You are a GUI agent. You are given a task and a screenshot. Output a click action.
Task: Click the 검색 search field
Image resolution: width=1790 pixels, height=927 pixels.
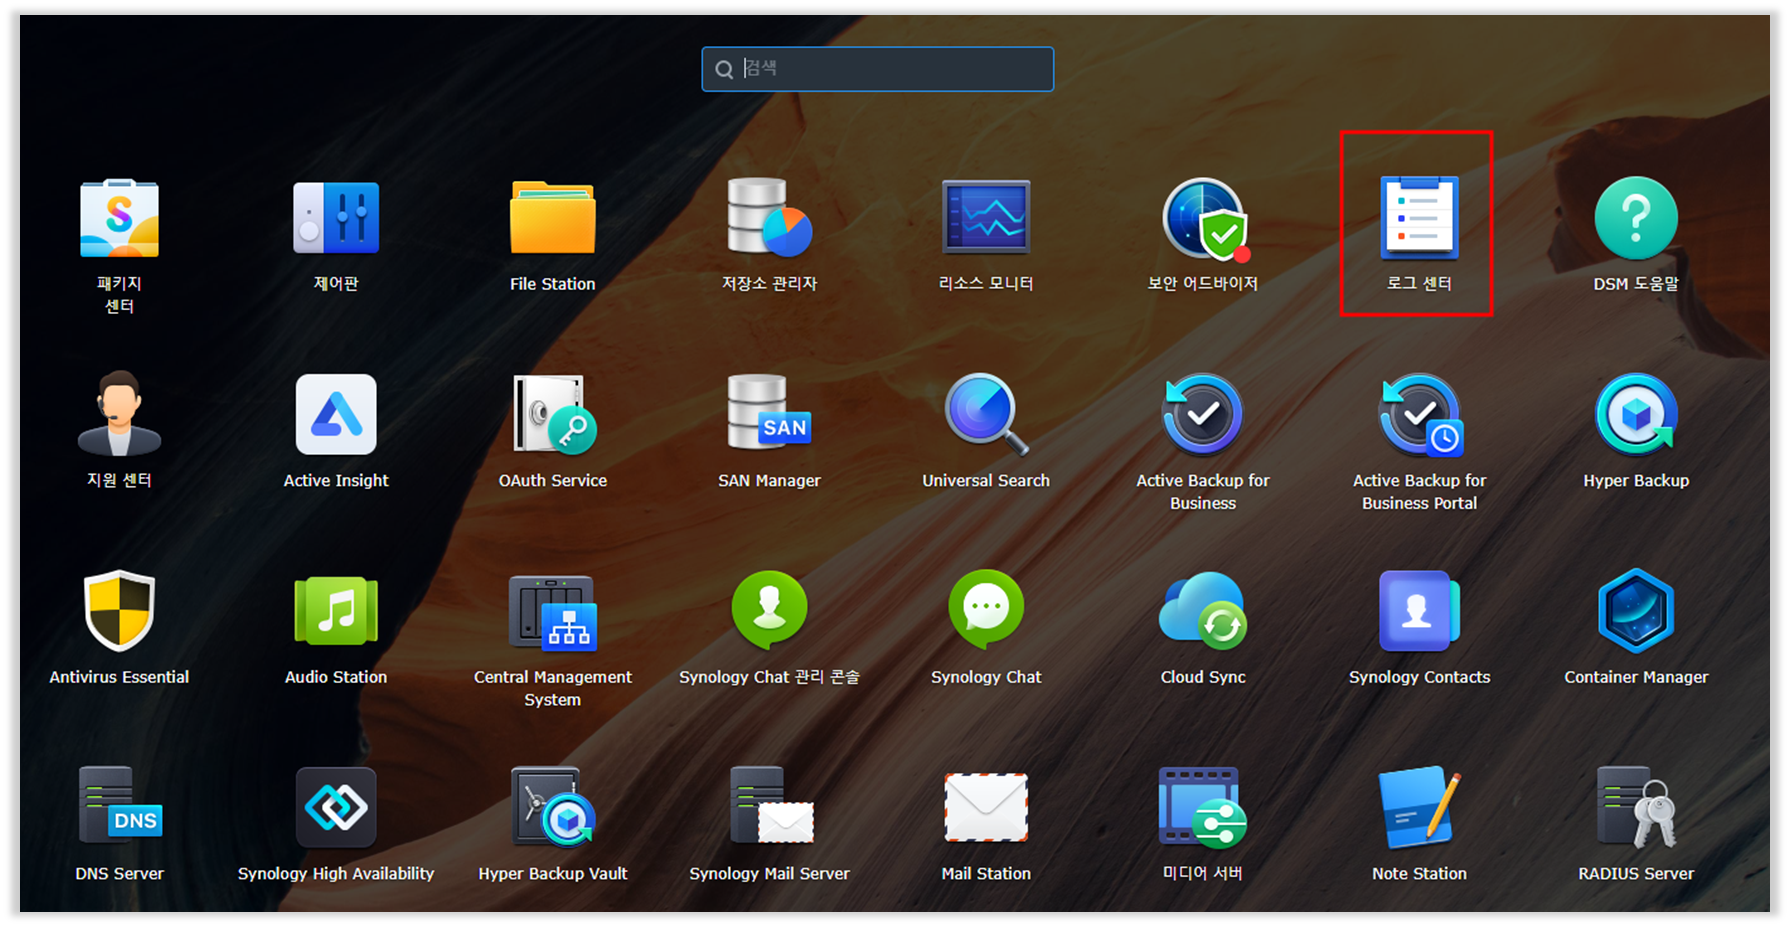click(878, 69)
